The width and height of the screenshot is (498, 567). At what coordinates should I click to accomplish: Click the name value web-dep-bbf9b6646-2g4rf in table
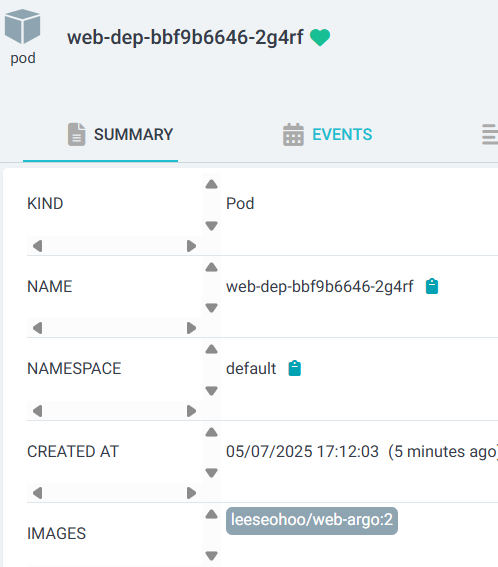point(320,287)
